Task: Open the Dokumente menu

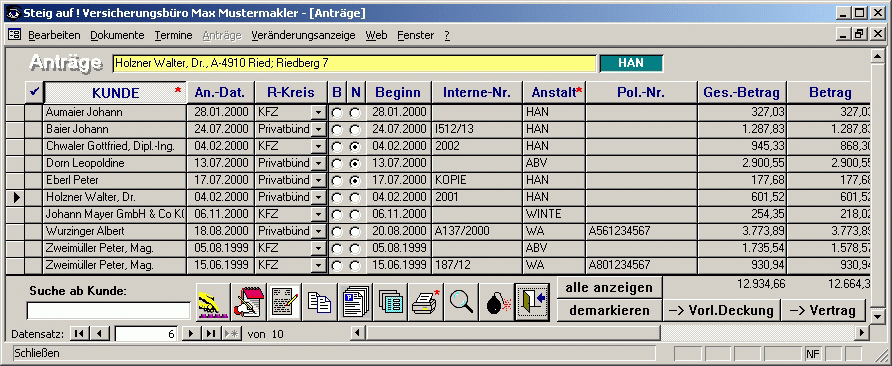Action: pos(117,35)
